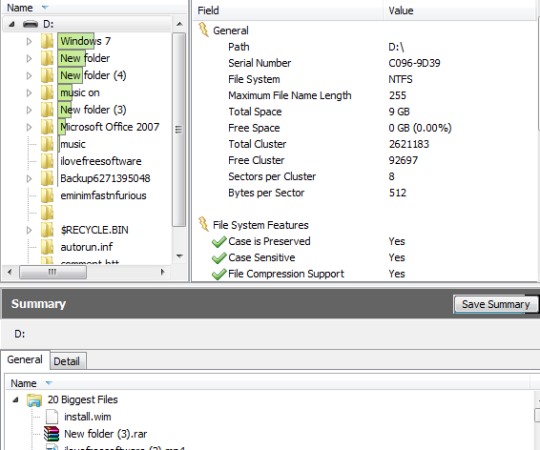
Task: Click the 20 Biggest Files folder icon
Action: 34,400
